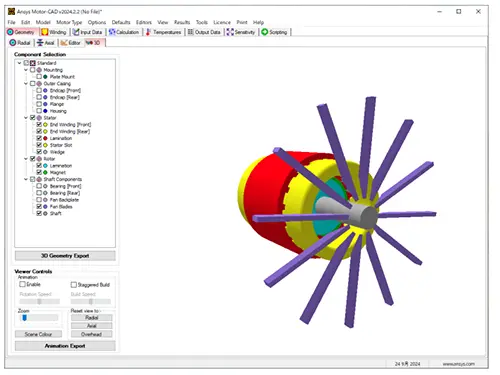
Task: Collapse the Outer Casing tree node
Action: coord(26,84)
